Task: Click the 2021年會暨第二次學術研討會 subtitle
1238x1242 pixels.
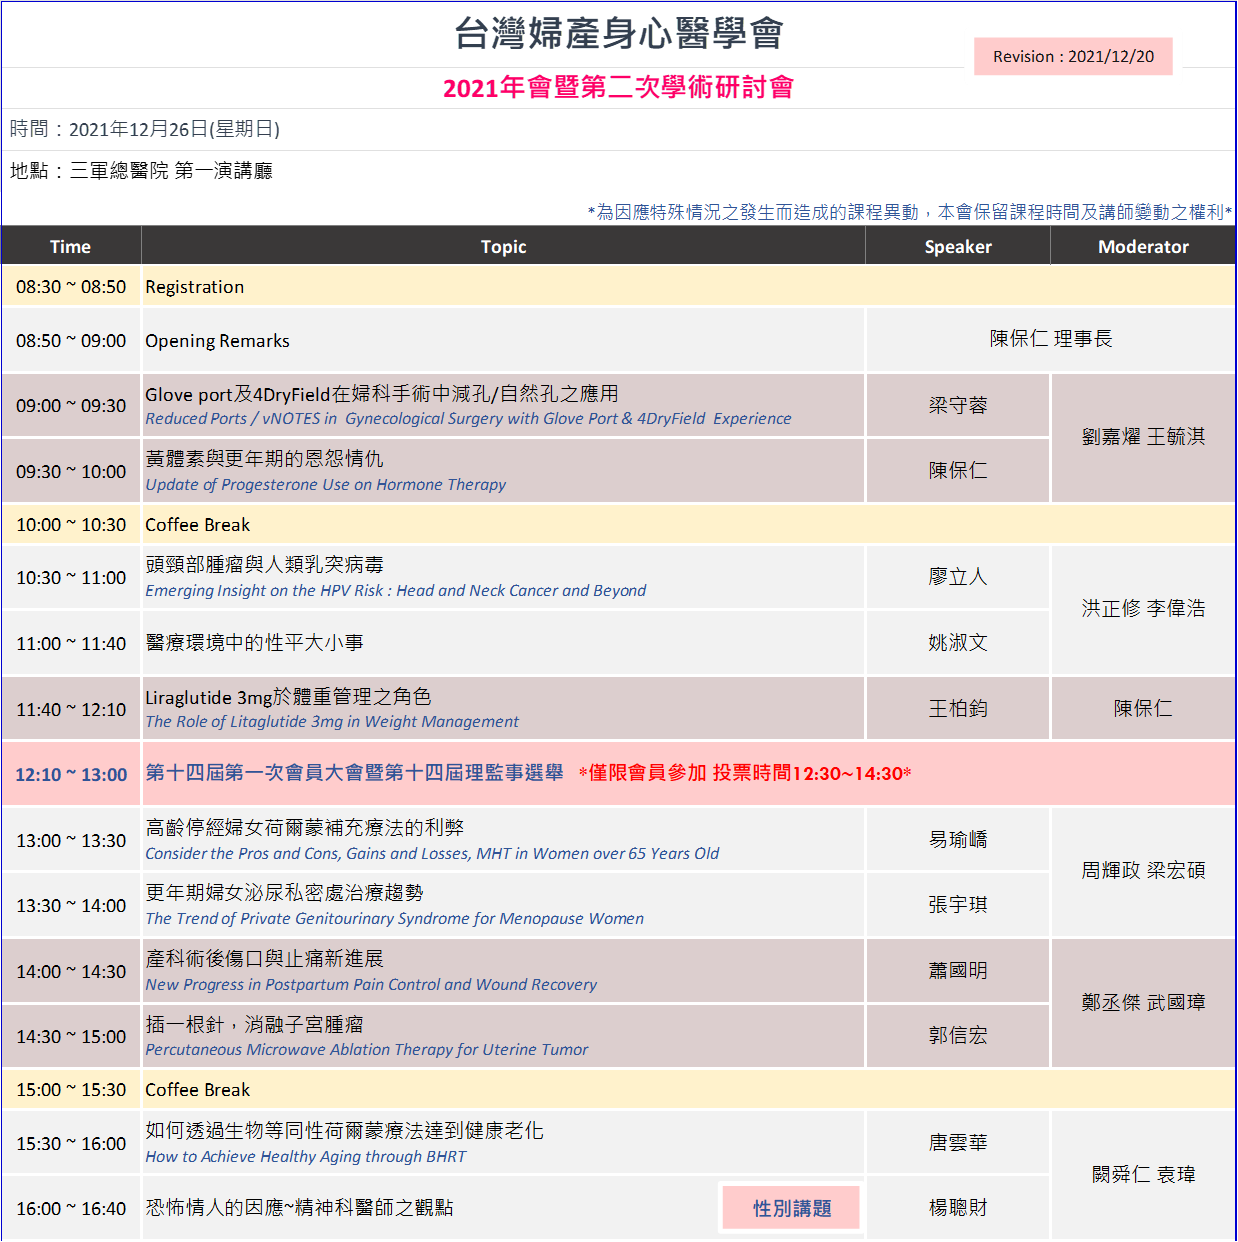Action: coord(618,88)
